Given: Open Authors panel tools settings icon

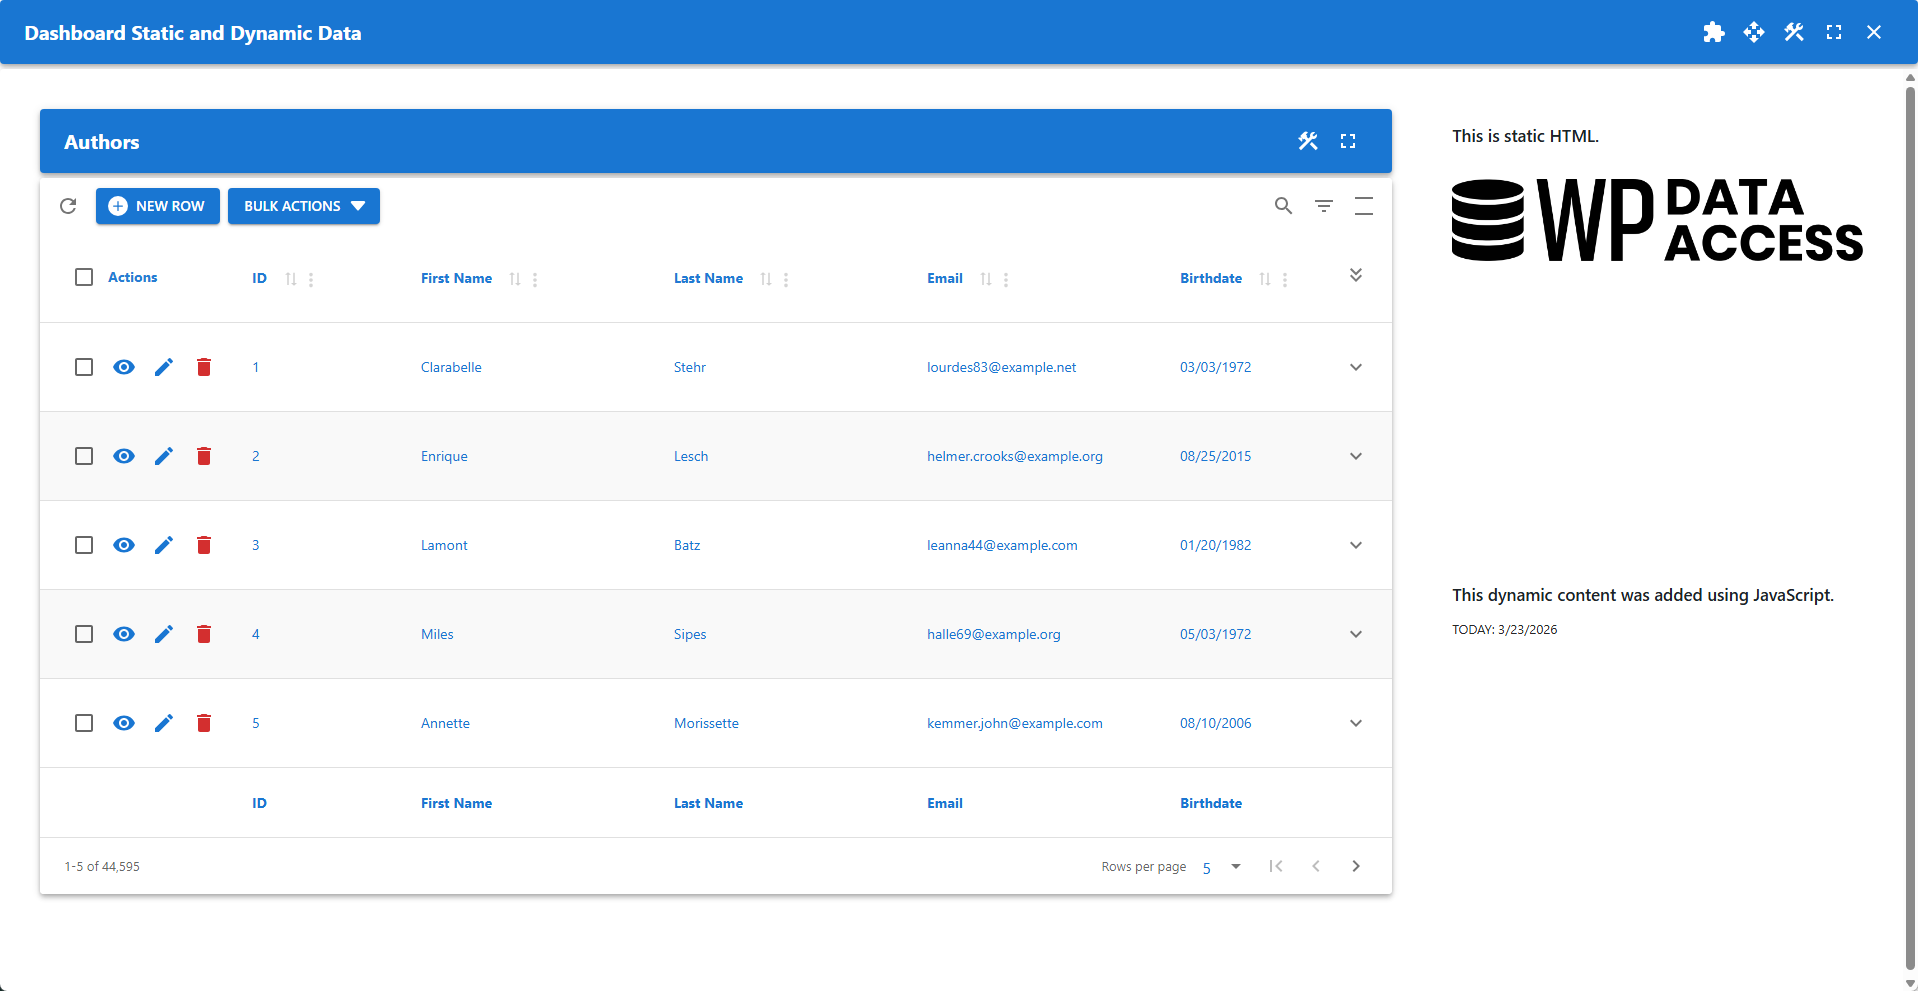Looking at the screenshot, I should [x=1307, y=141].
